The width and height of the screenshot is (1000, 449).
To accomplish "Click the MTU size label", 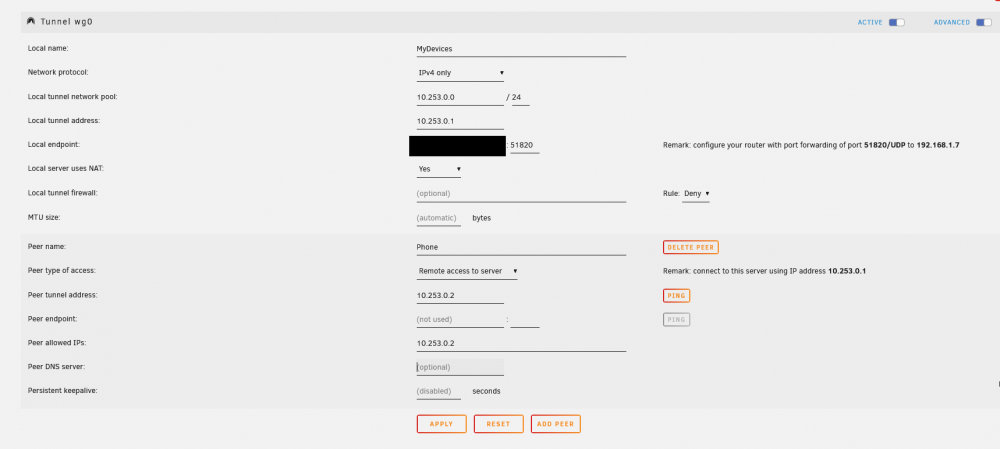I will 42,217.
